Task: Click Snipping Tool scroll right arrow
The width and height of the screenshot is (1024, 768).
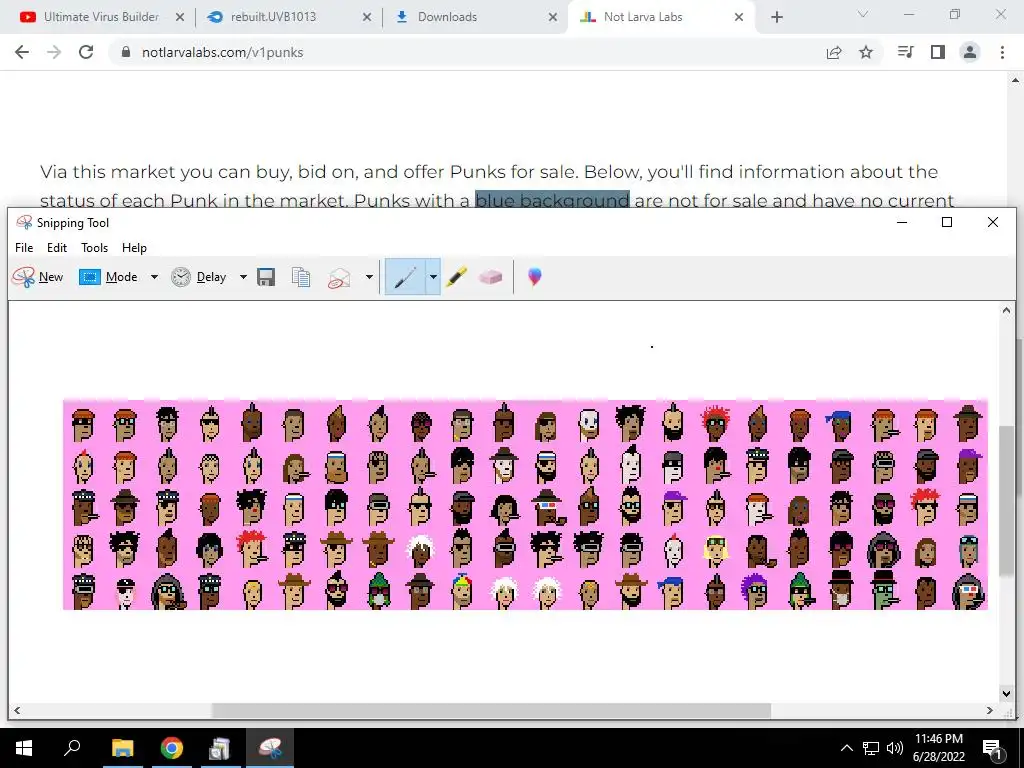Action: pos(989,710)
